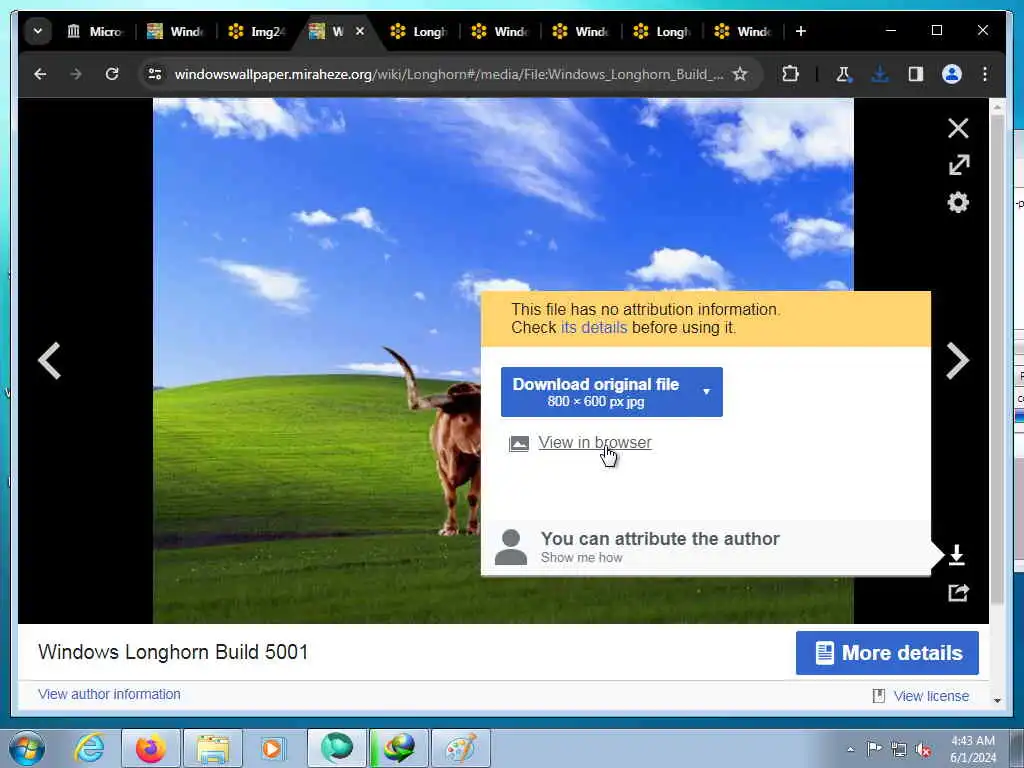Click the More details button
1024x768 pixels.
pos(887,652)
